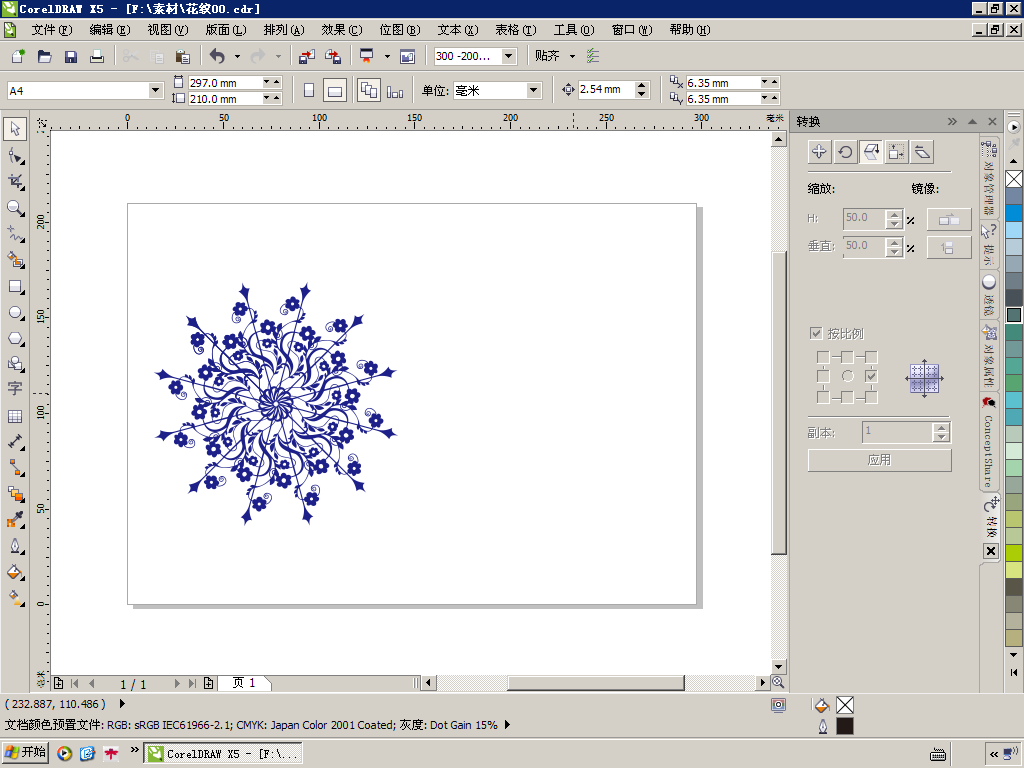Switch to Rotate transform tab

coord(845,152)
